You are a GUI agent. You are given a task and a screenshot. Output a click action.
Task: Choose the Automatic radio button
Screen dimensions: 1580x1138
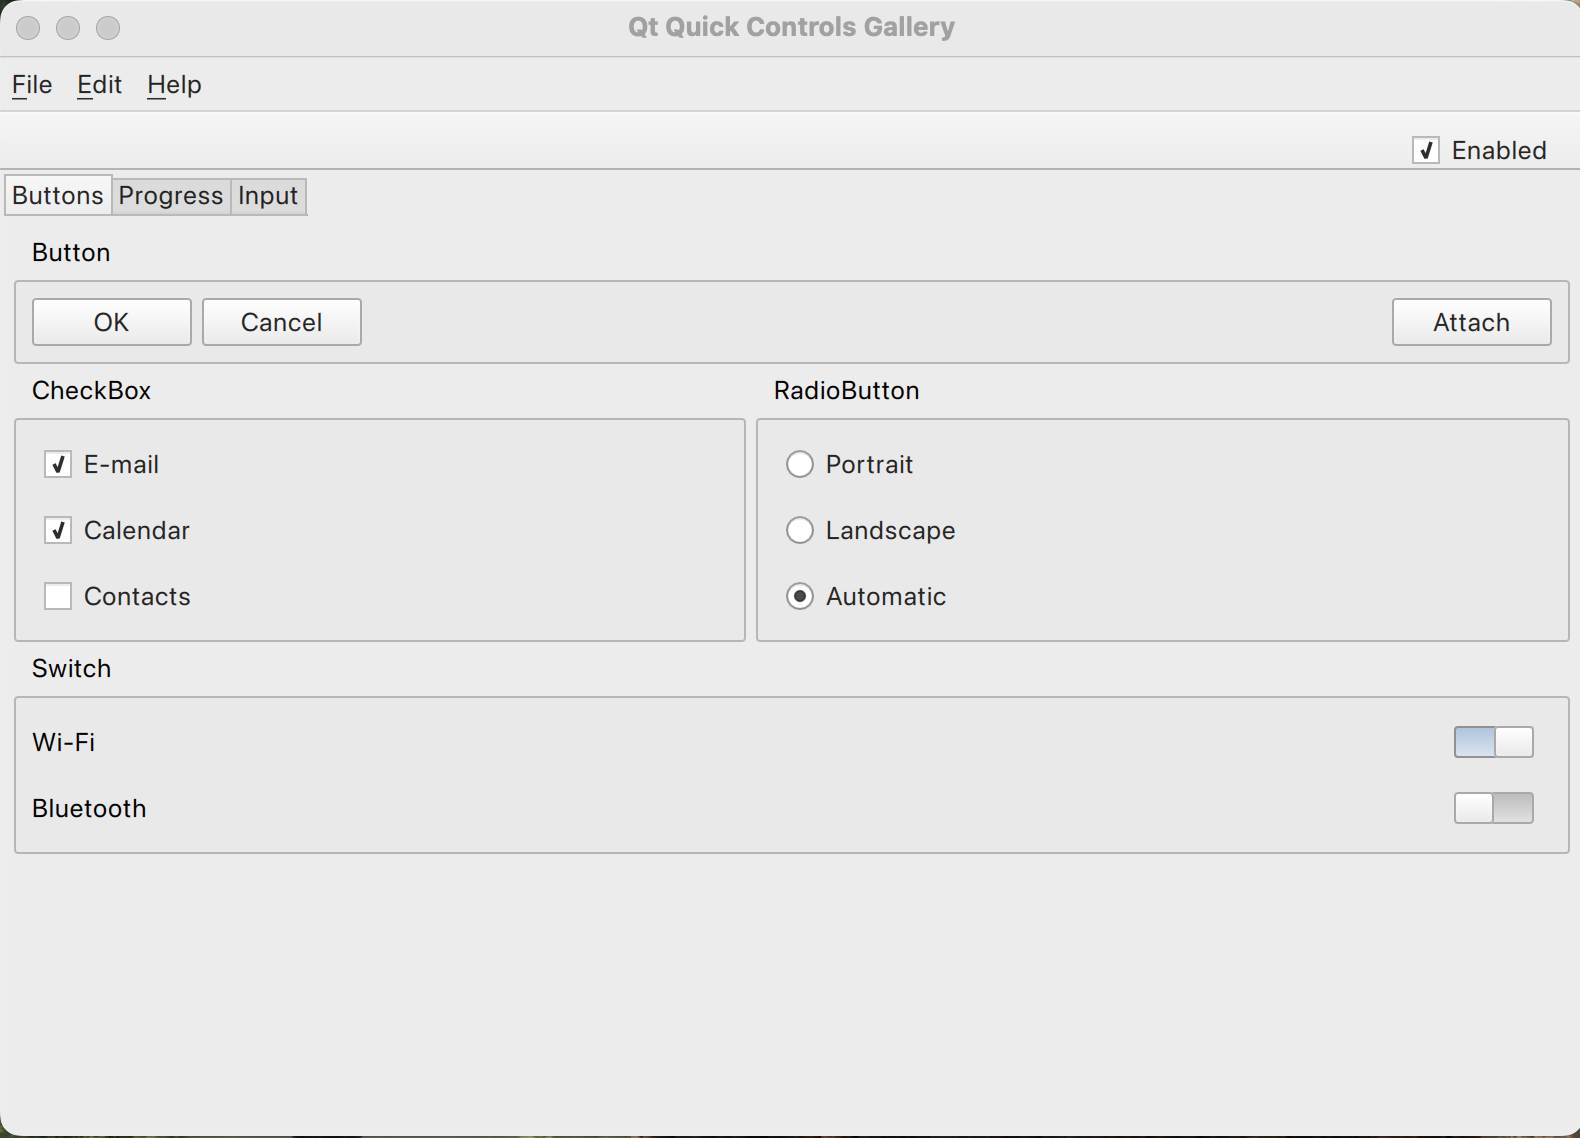[x=800, y=597]
